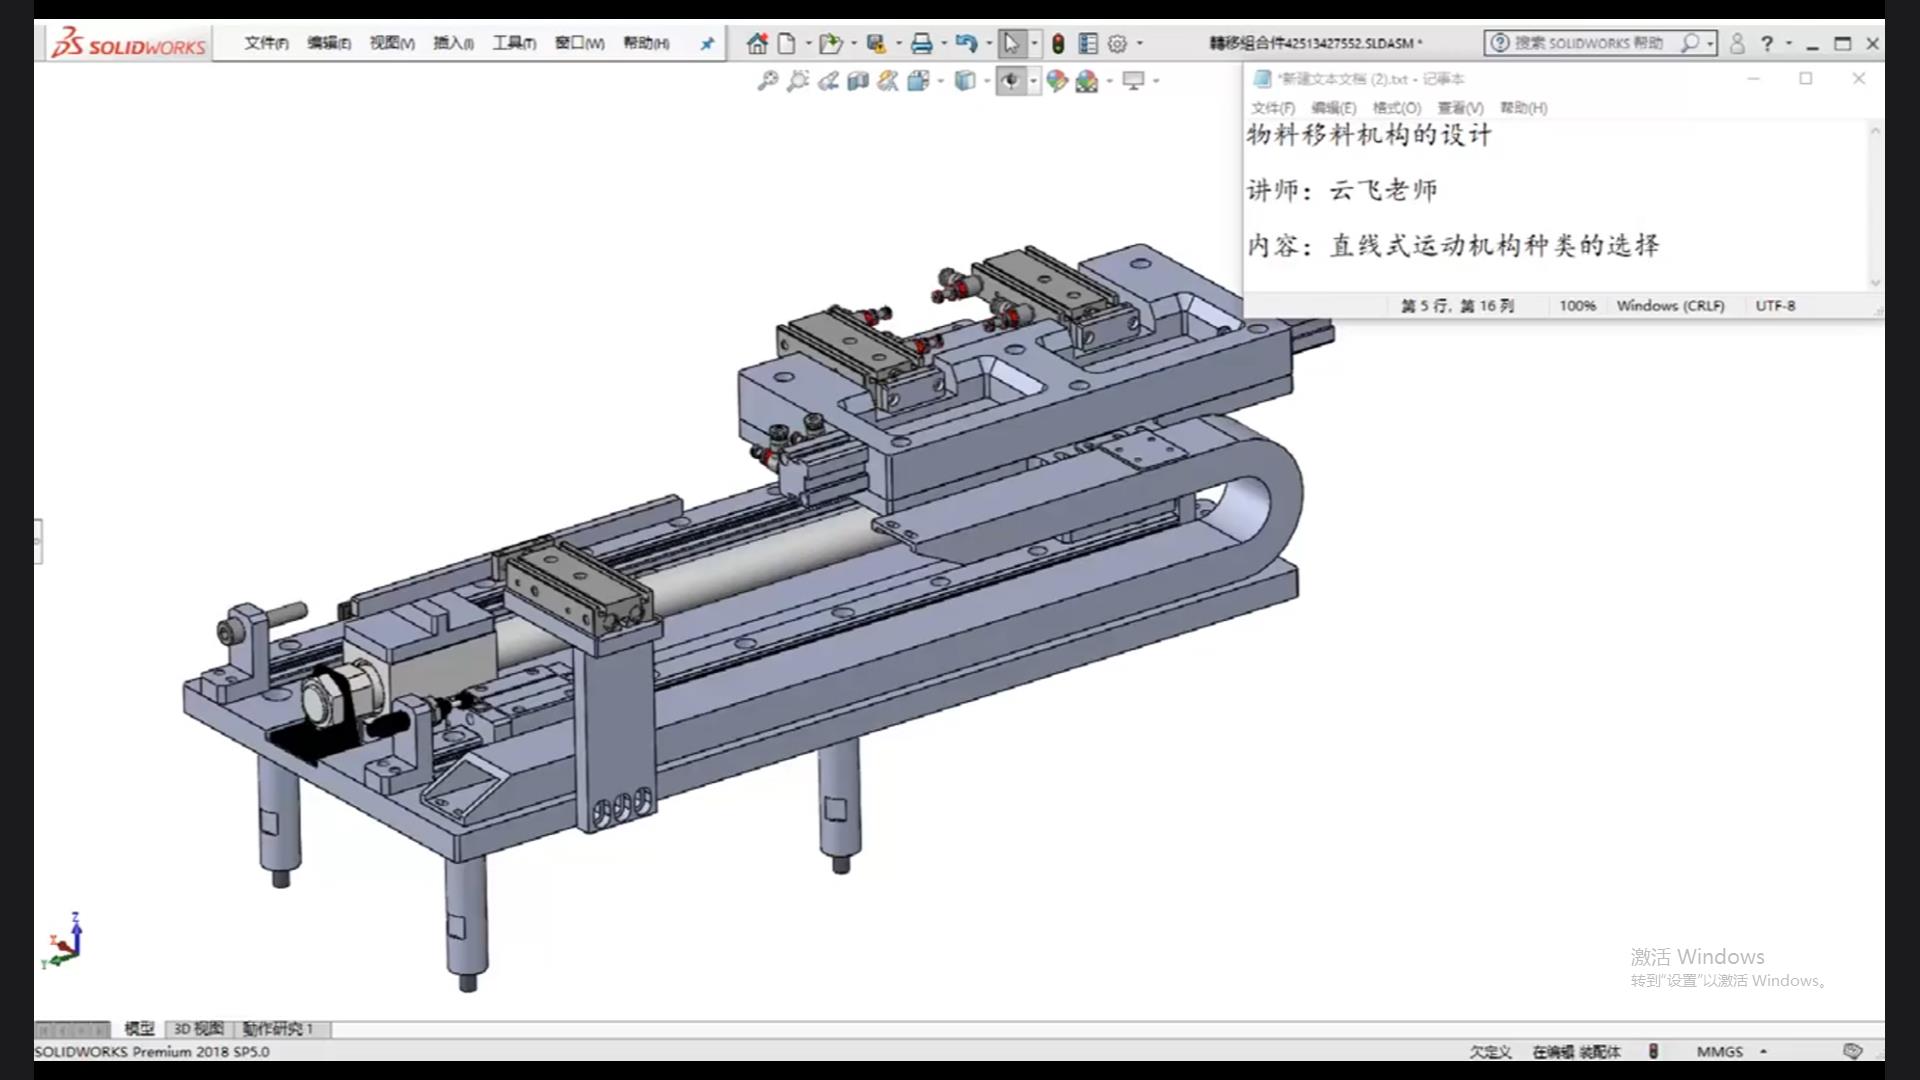Screen dimensions: 1920x1080
Task: Expand the Print dropdown arrow
Action: 943,43
